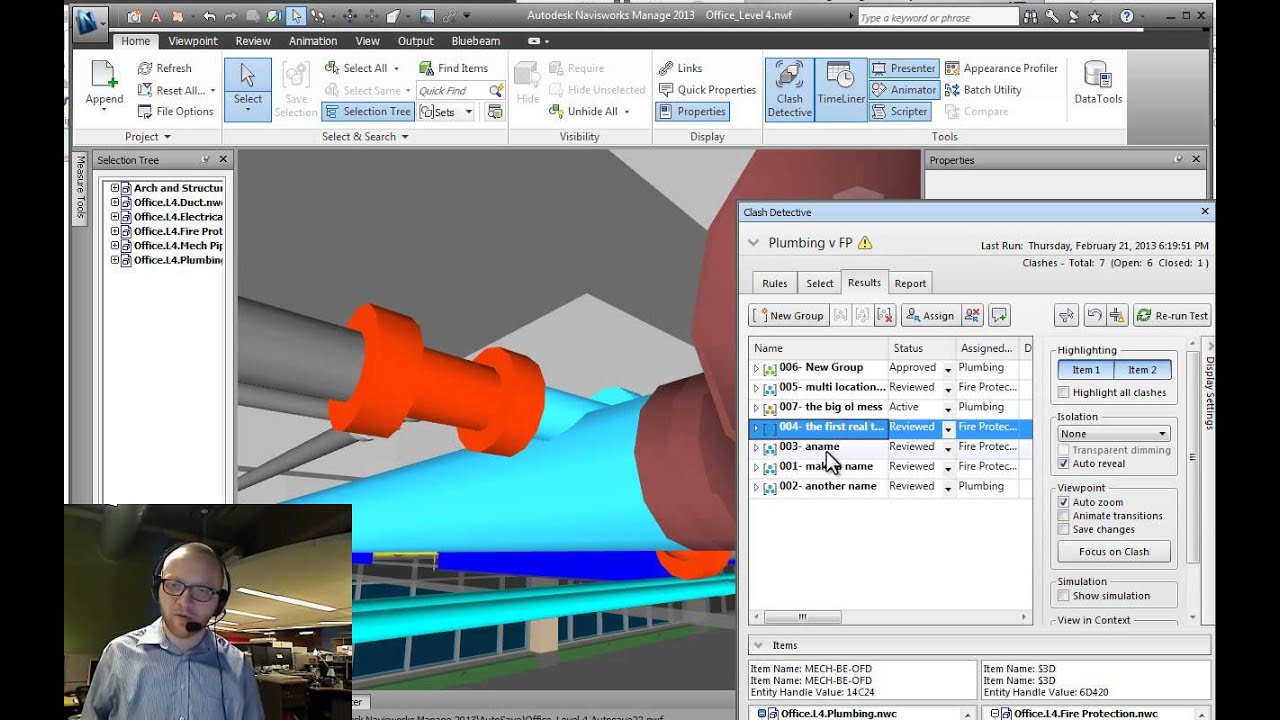Enable Highlight all clashes checkbox

click(1064, 392)
